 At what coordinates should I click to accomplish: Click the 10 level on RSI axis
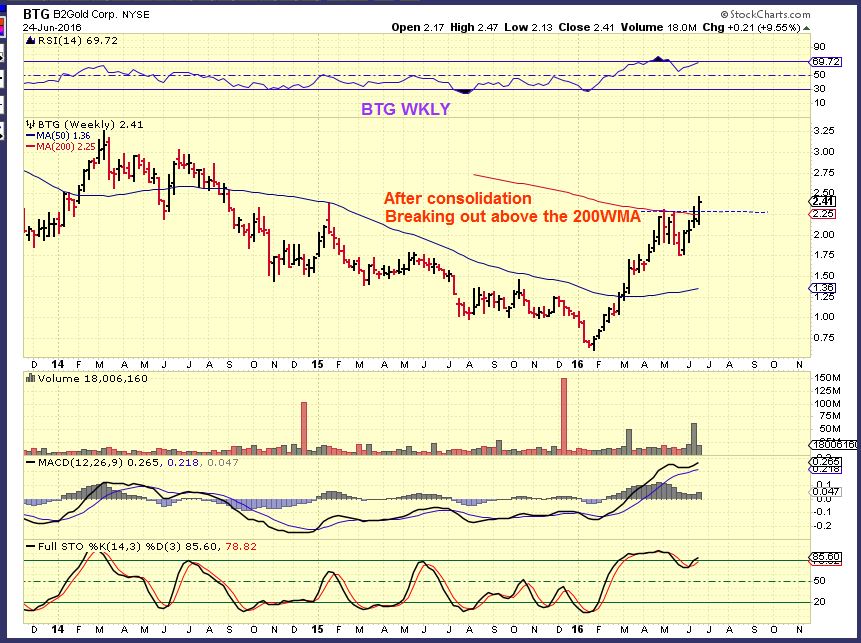819,103
